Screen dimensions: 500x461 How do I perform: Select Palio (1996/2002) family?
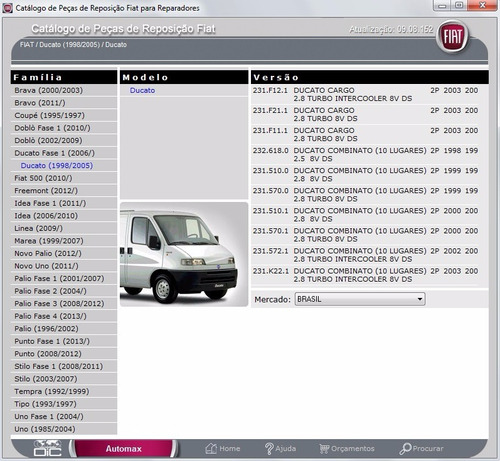tap(64, 329)
